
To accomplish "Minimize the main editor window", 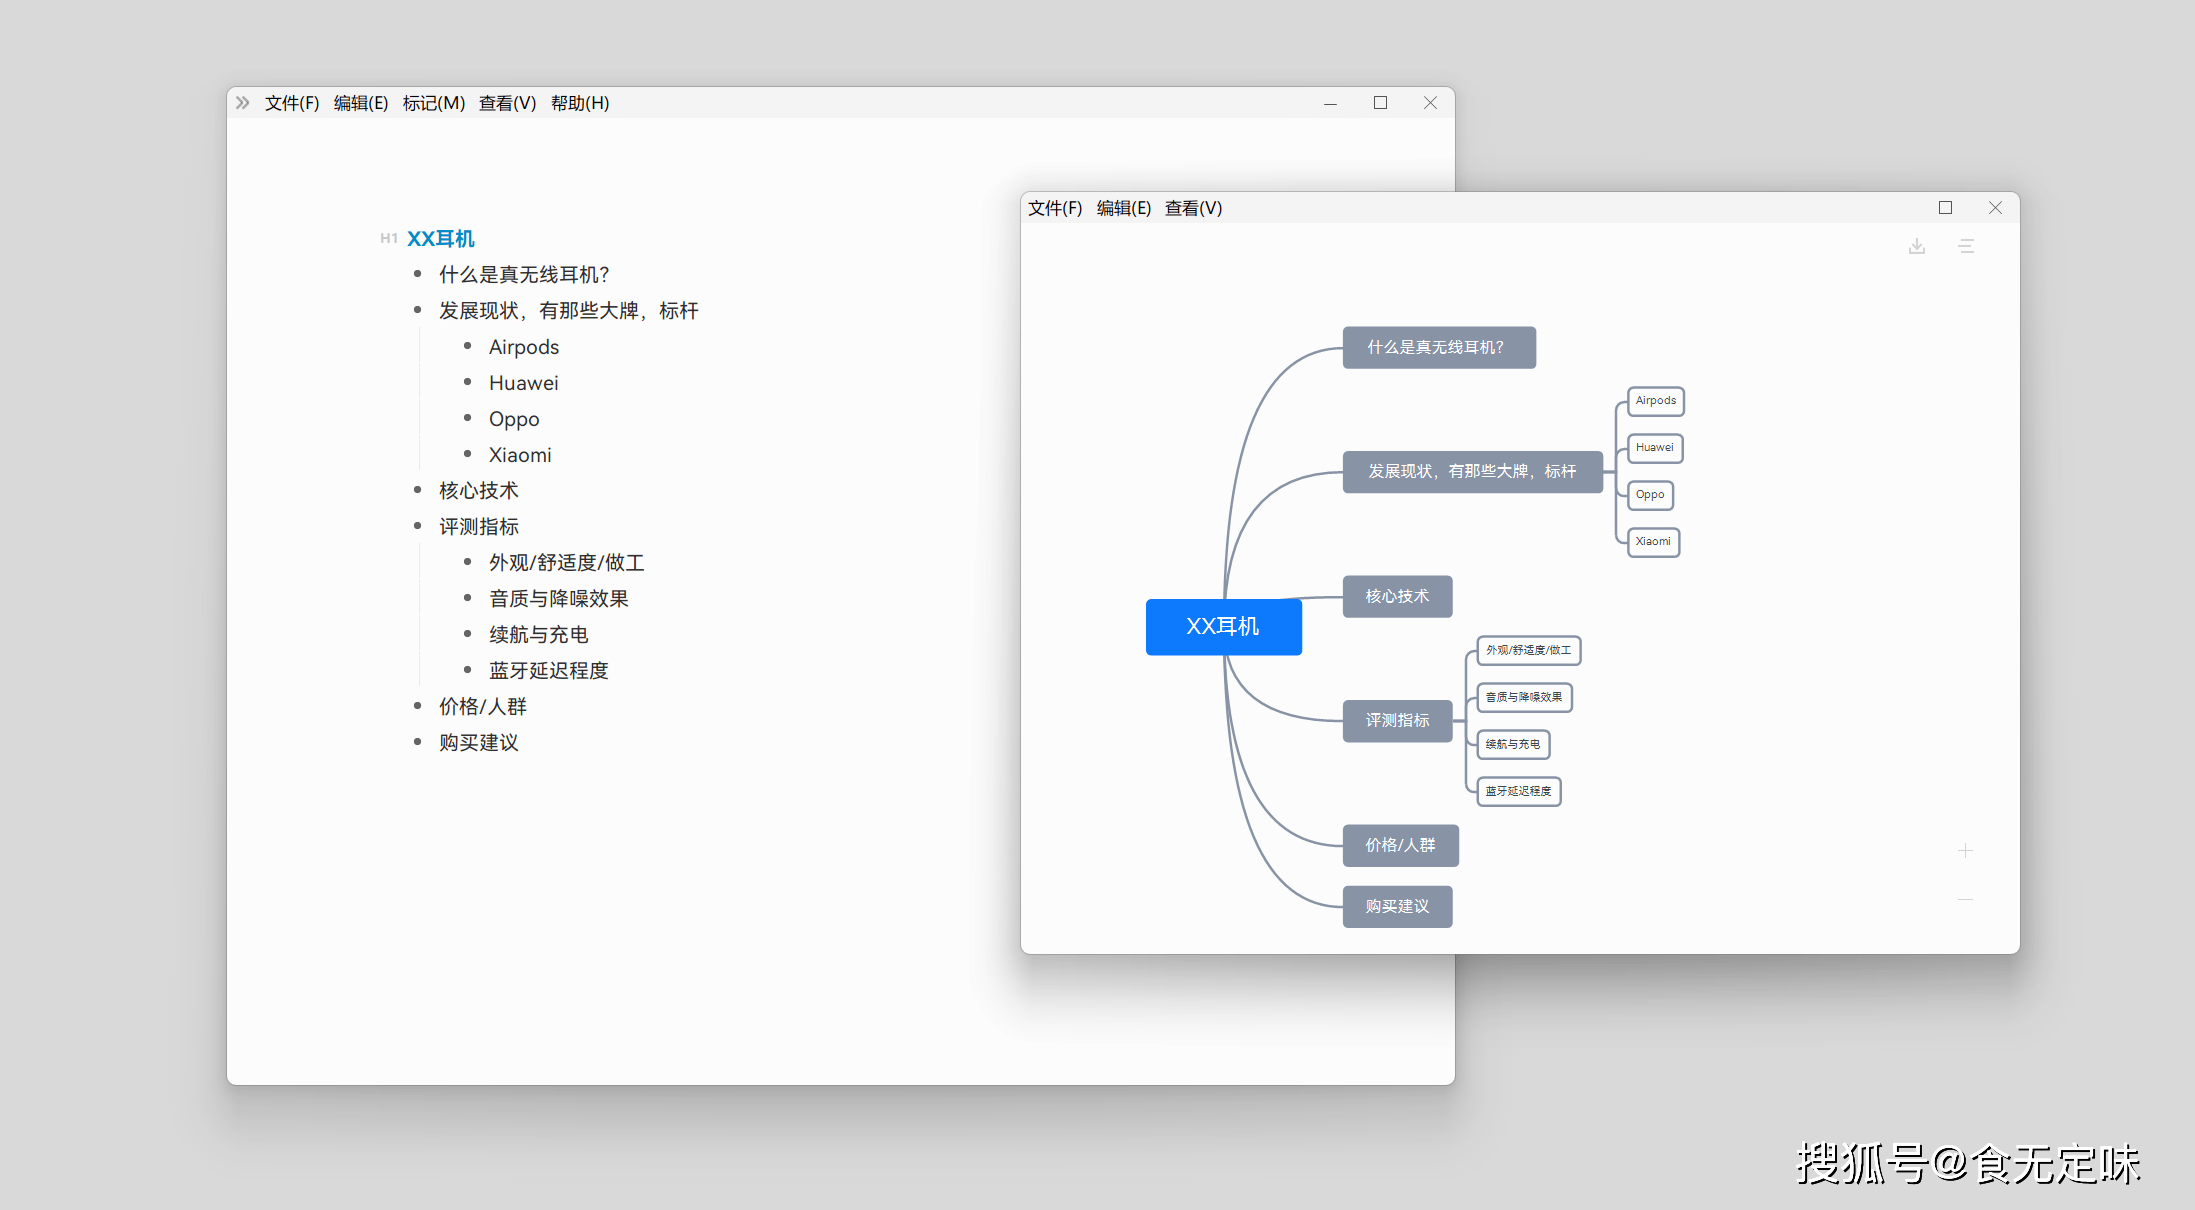I will [x=1330, y=104].
